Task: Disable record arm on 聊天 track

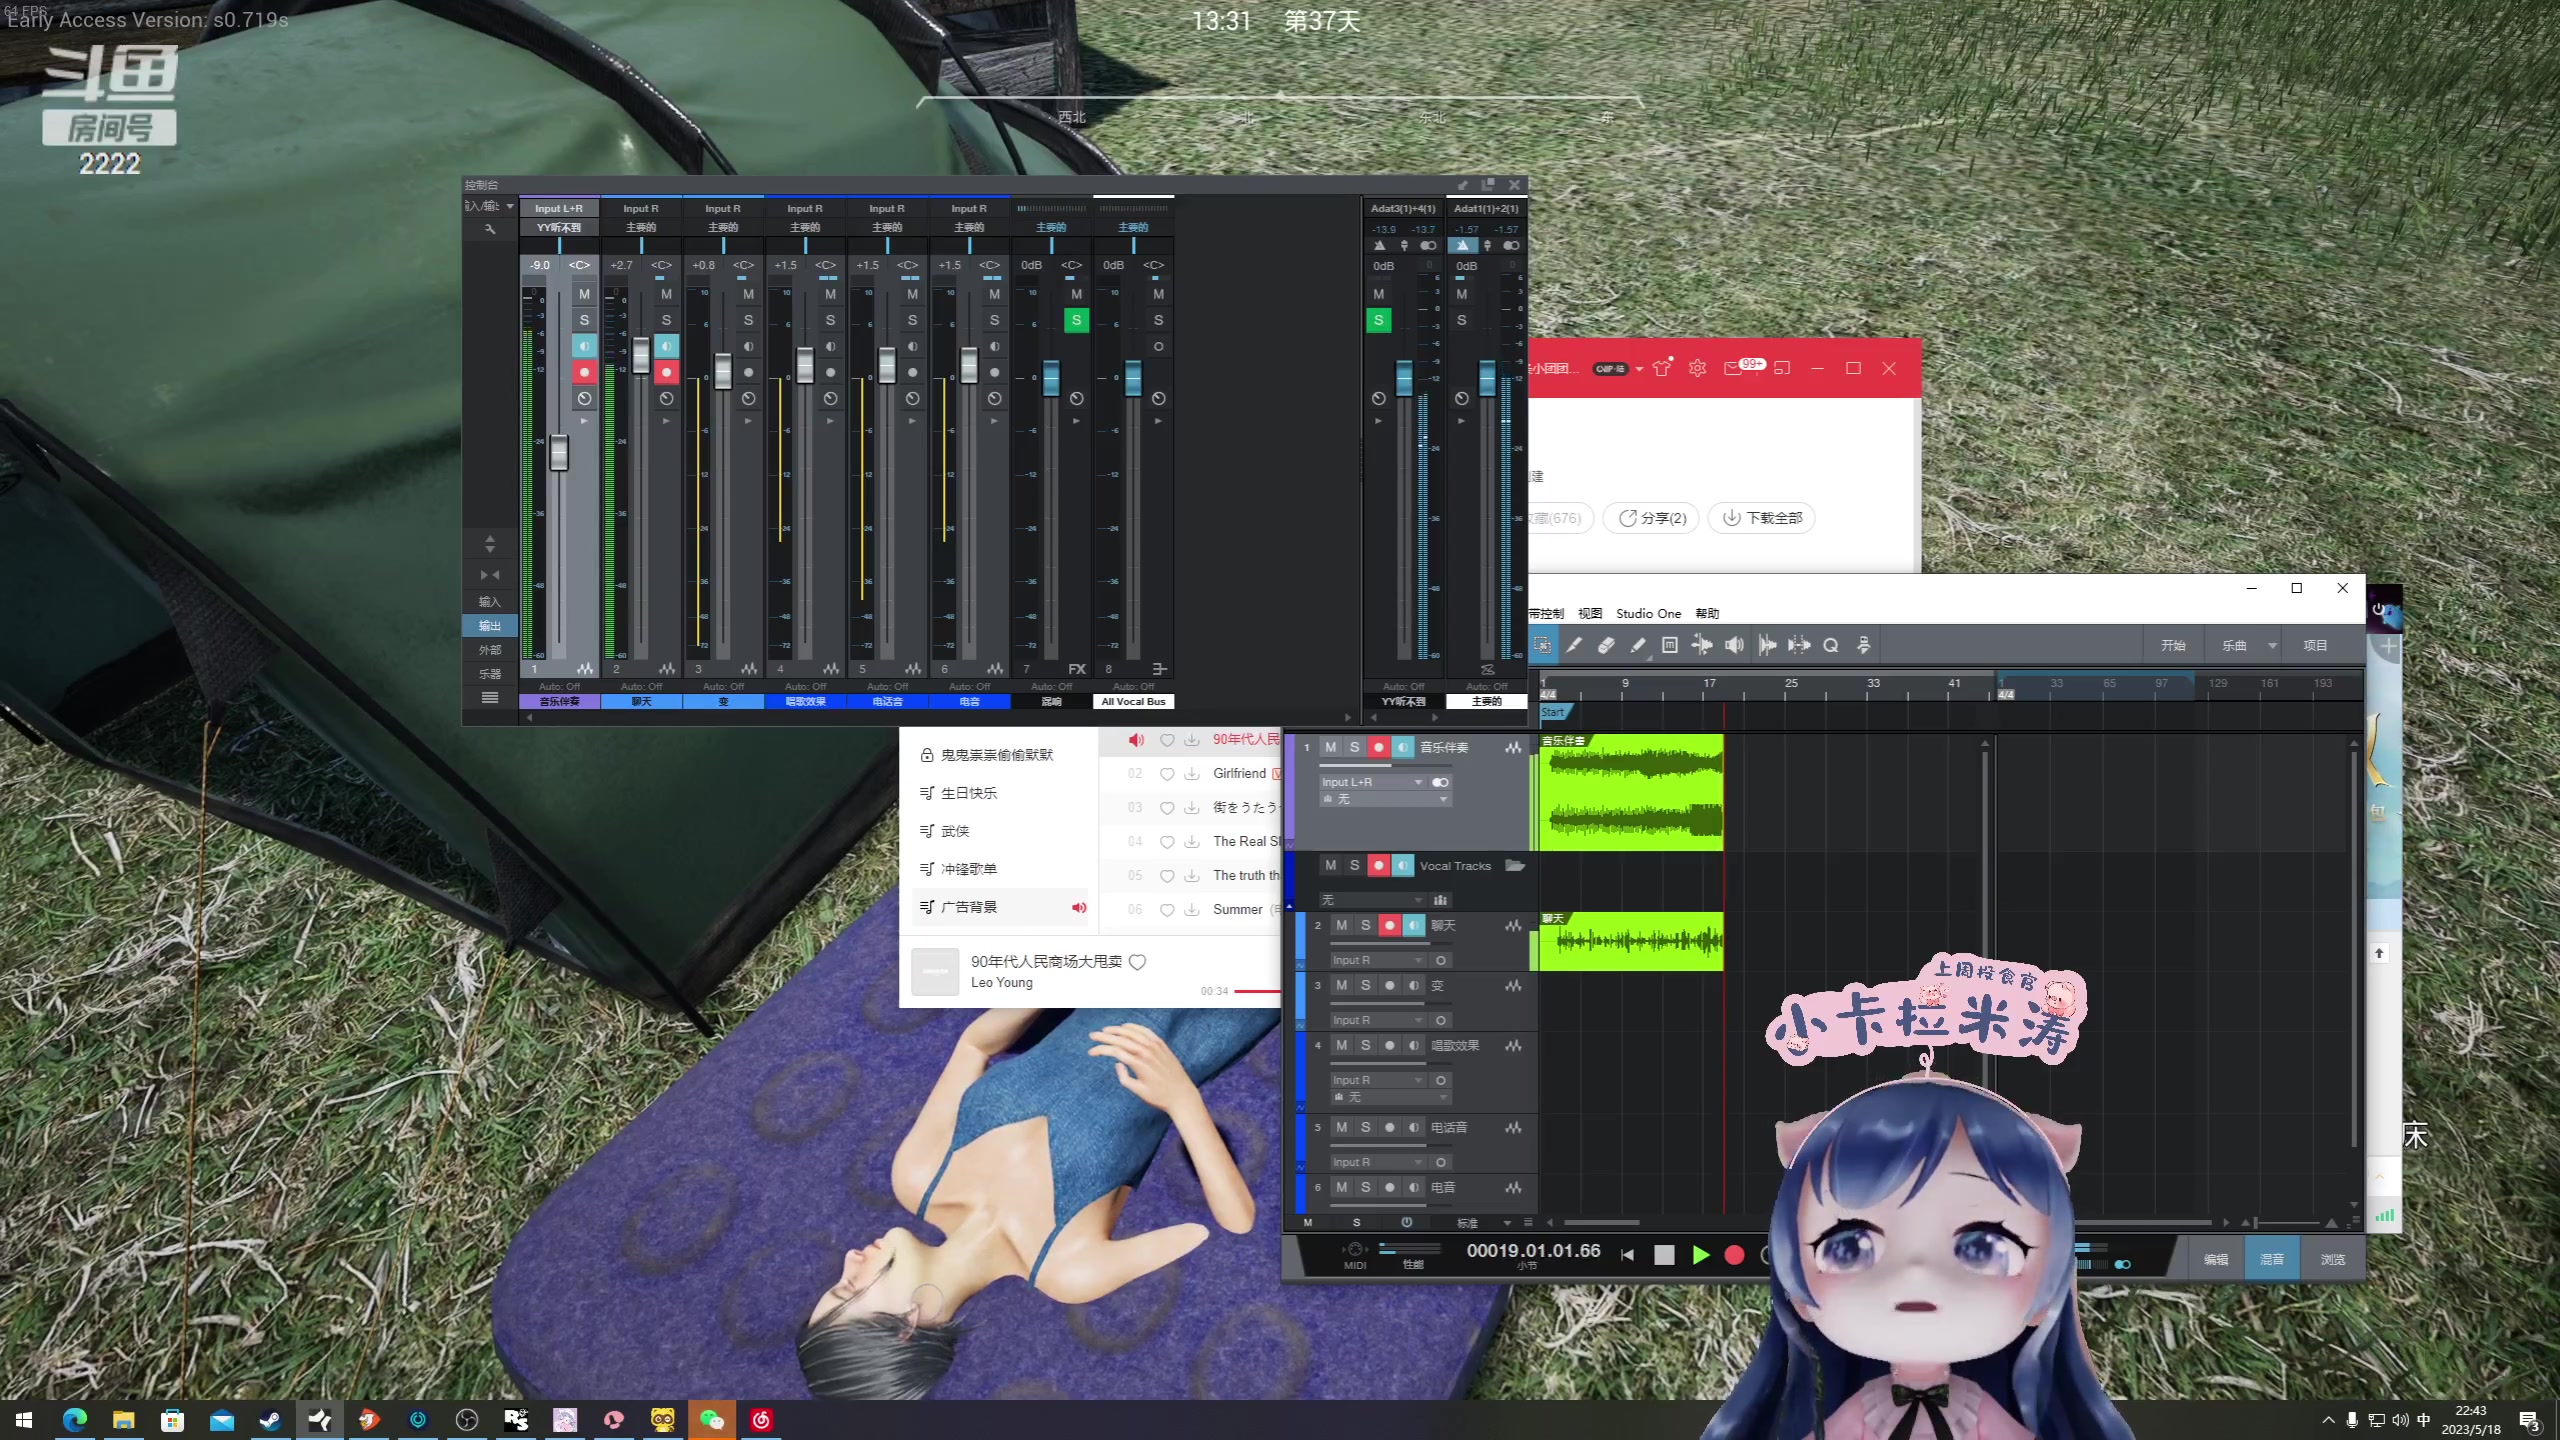Action: click(x=1389, y=925)
